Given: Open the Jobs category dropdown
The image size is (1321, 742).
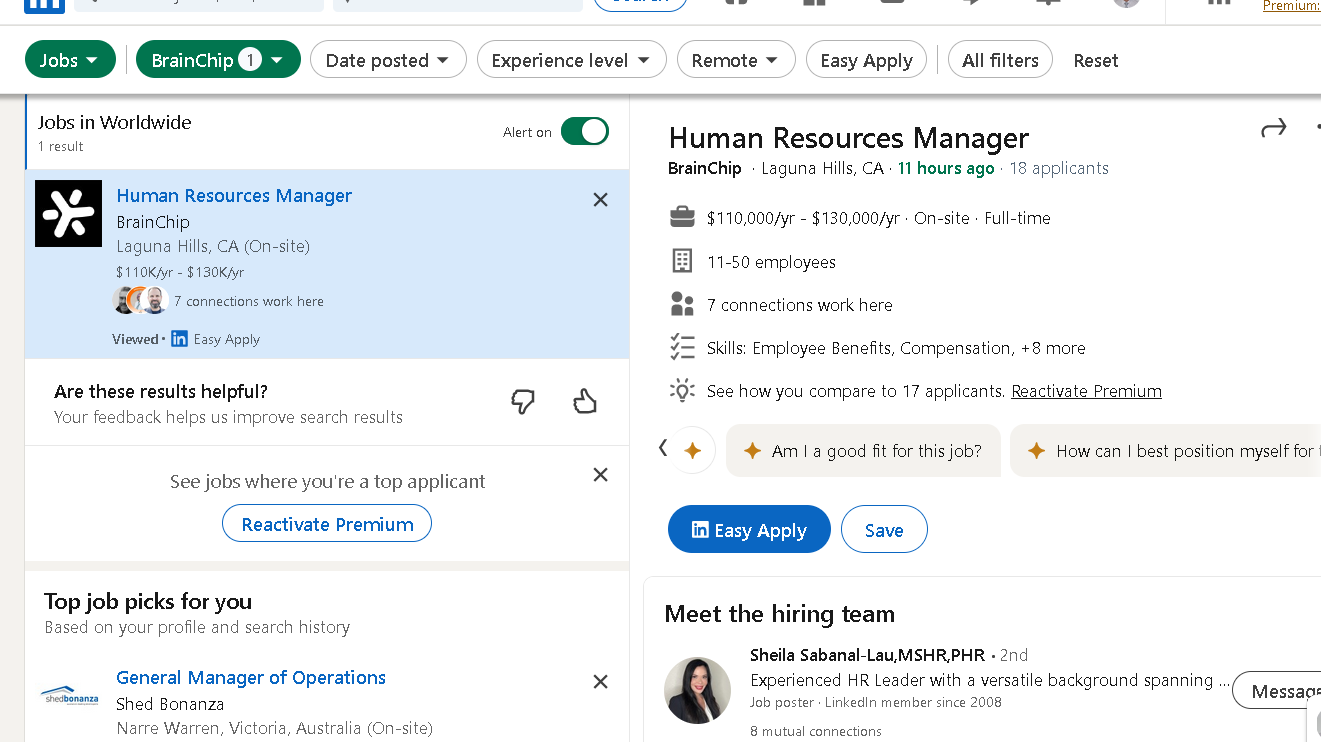Looking at the screenshot, I should pyautogui.click(x=70, y=60).
